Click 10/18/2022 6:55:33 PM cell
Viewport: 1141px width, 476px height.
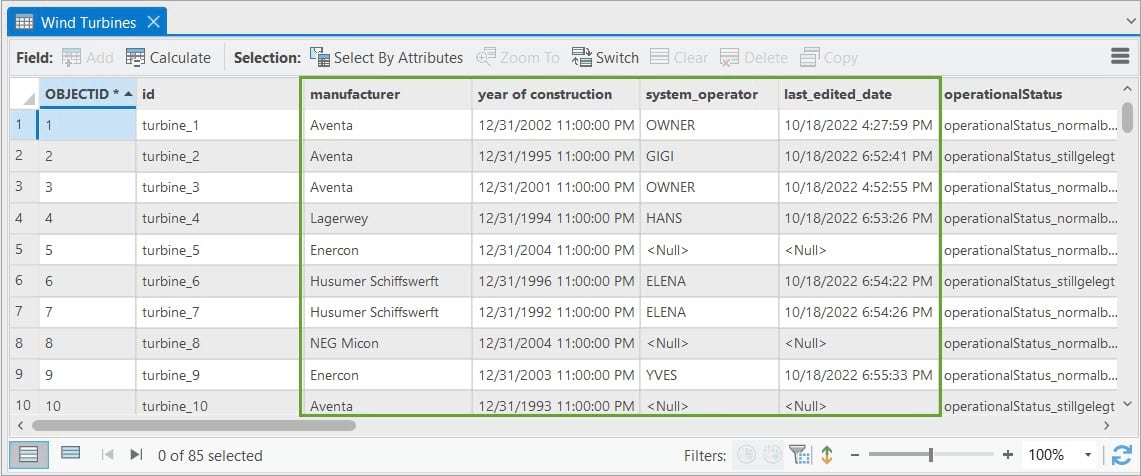[x=859, y=375]
